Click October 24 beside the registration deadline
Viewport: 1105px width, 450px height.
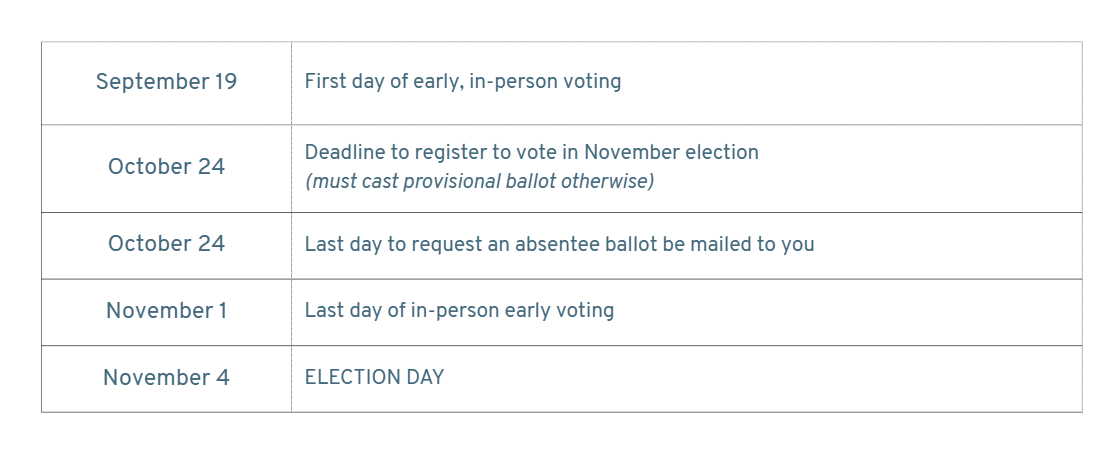[x=166, y=167]
